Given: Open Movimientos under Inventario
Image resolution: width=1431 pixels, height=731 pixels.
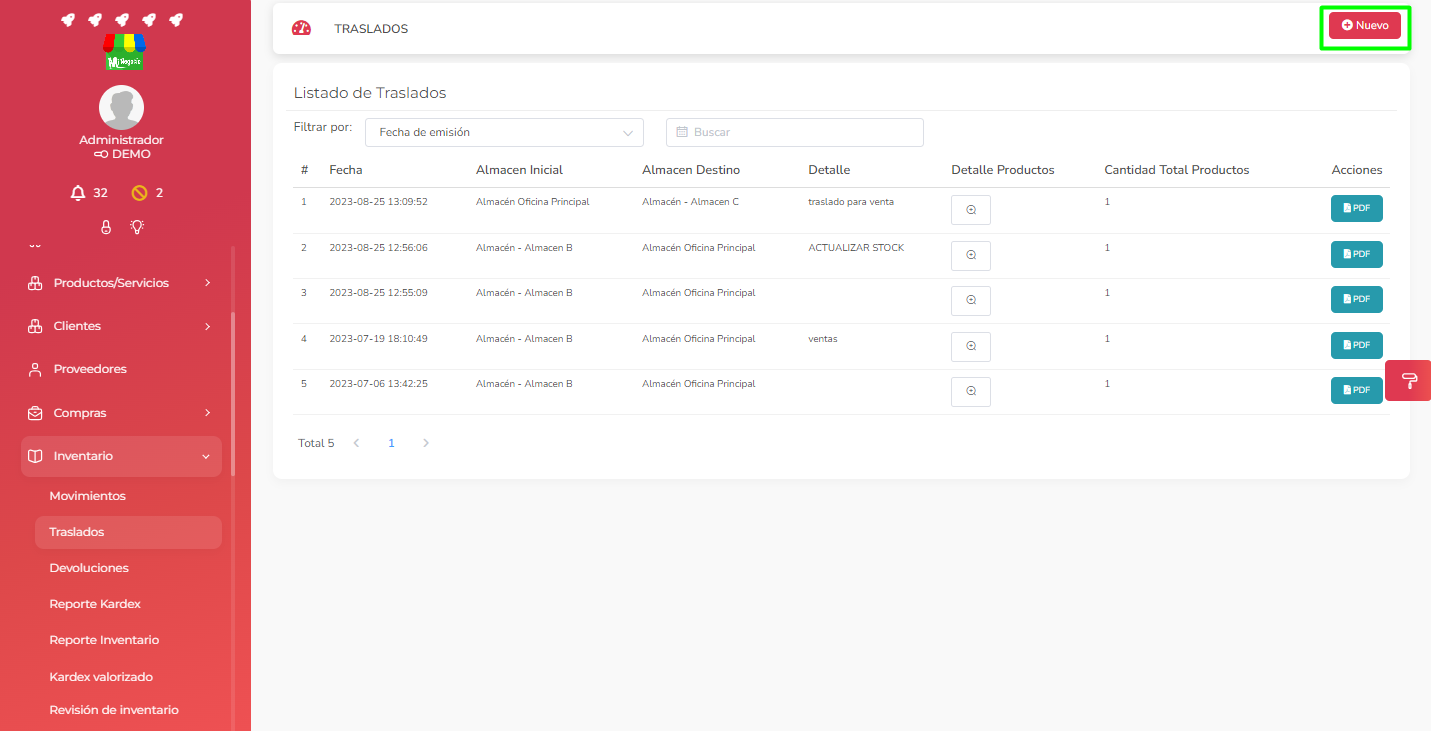Looking at the screenshot, I should pos(87,496).
